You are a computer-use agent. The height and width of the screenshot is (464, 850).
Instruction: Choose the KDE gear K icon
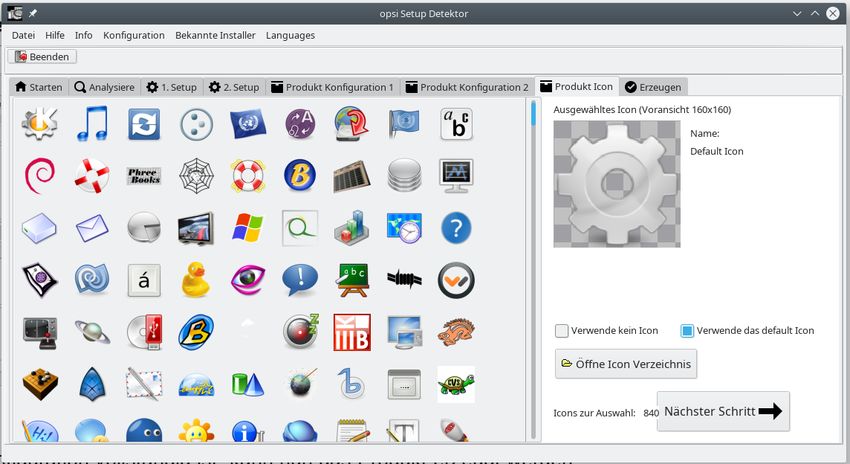pos(40,124)
